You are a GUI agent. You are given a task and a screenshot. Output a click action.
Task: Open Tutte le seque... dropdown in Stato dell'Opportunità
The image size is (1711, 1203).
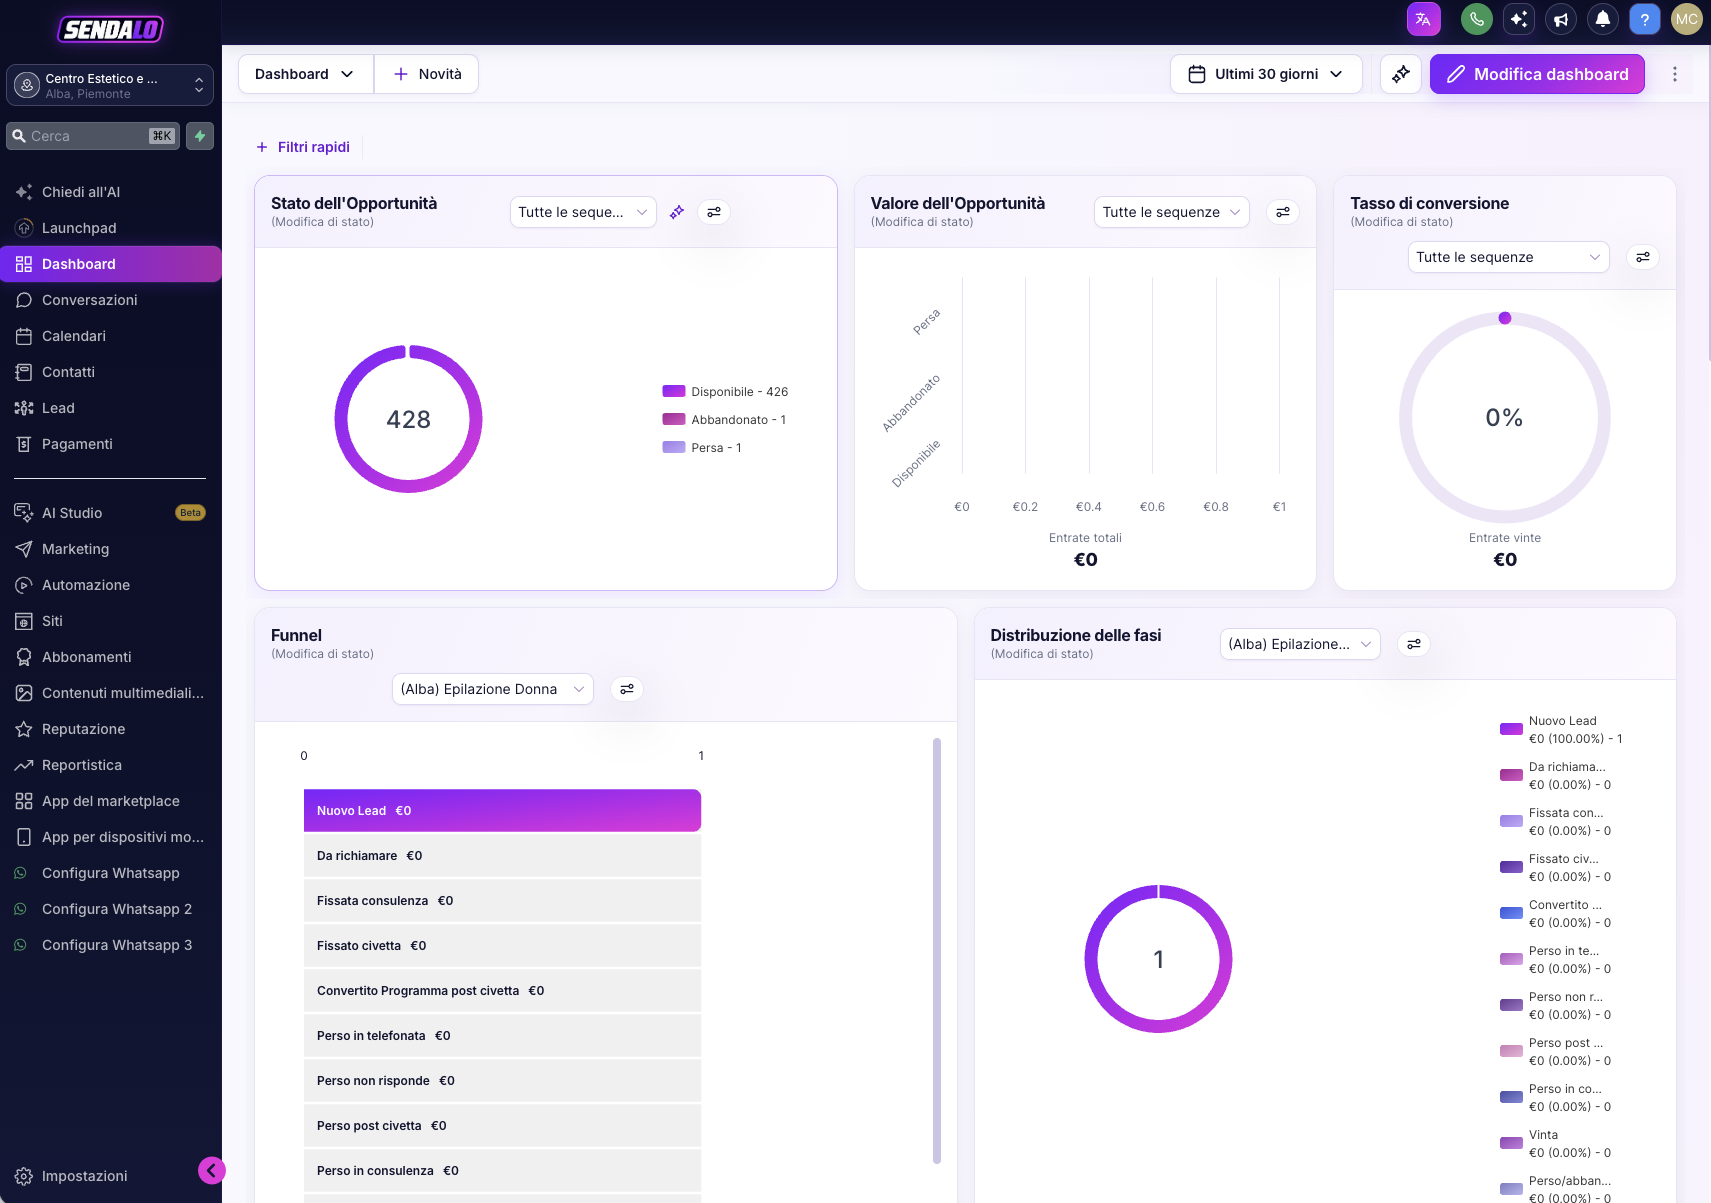[x=583, y=212]
